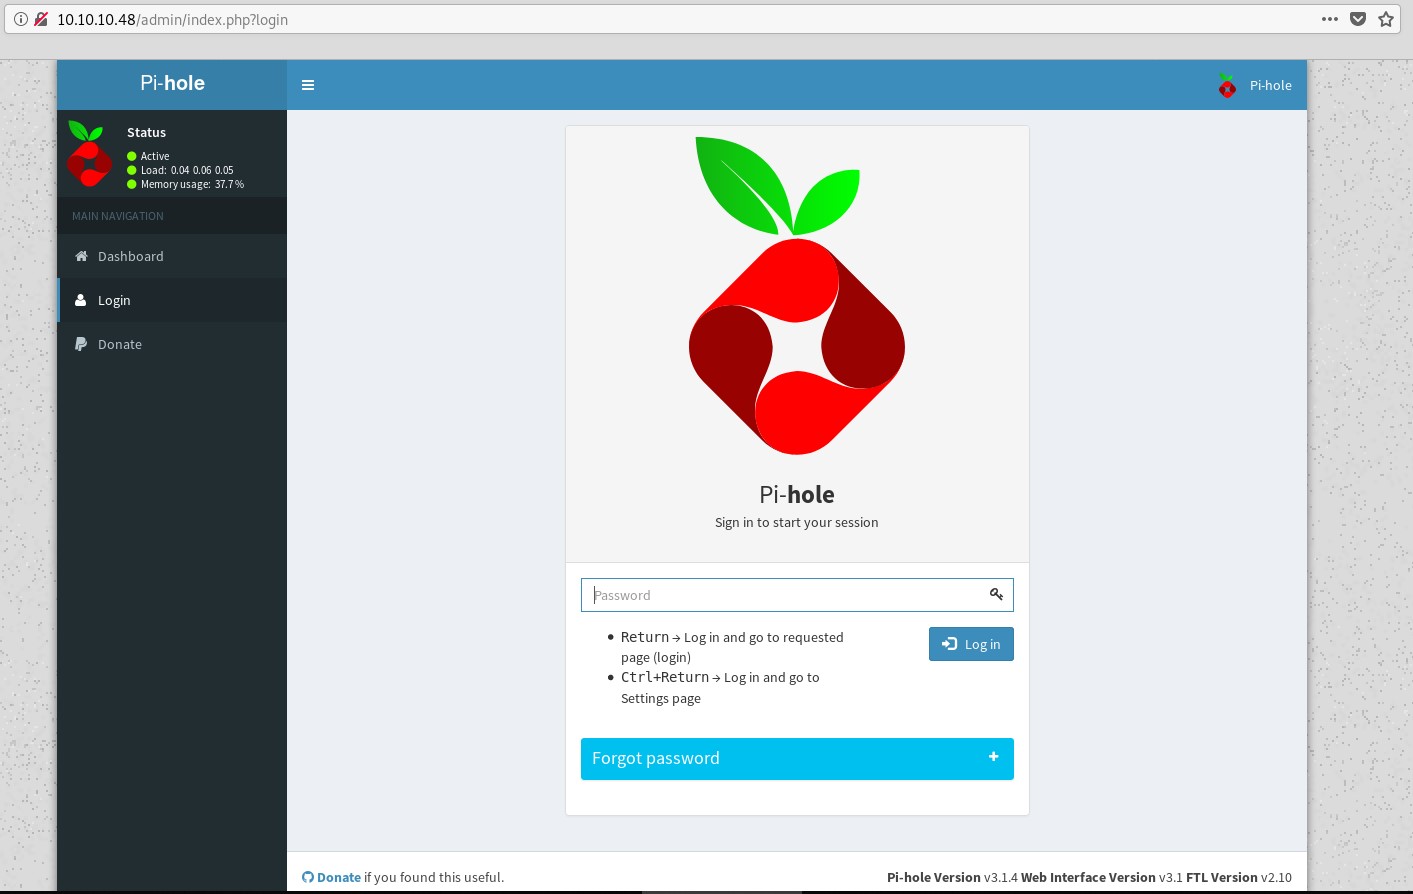Screen dimensions: 1413x894
Task: Click the Pi-hole heading below the logo
Action: tap(797, 494)
